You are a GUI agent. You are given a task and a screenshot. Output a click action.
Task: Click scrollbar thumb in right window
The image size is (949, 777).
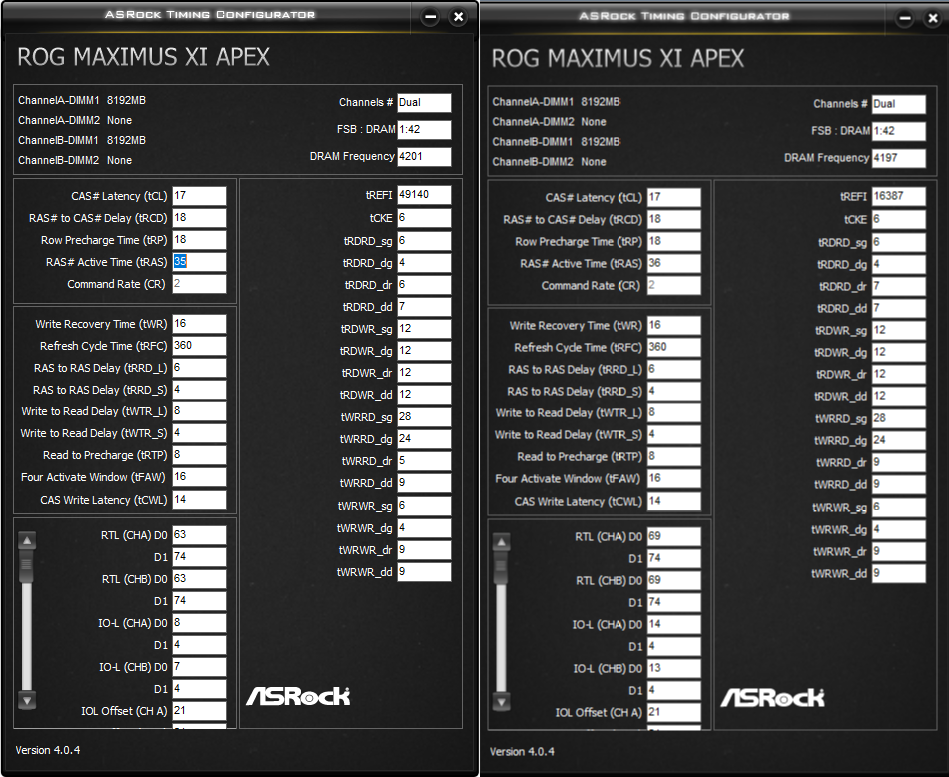click(501, 568)
